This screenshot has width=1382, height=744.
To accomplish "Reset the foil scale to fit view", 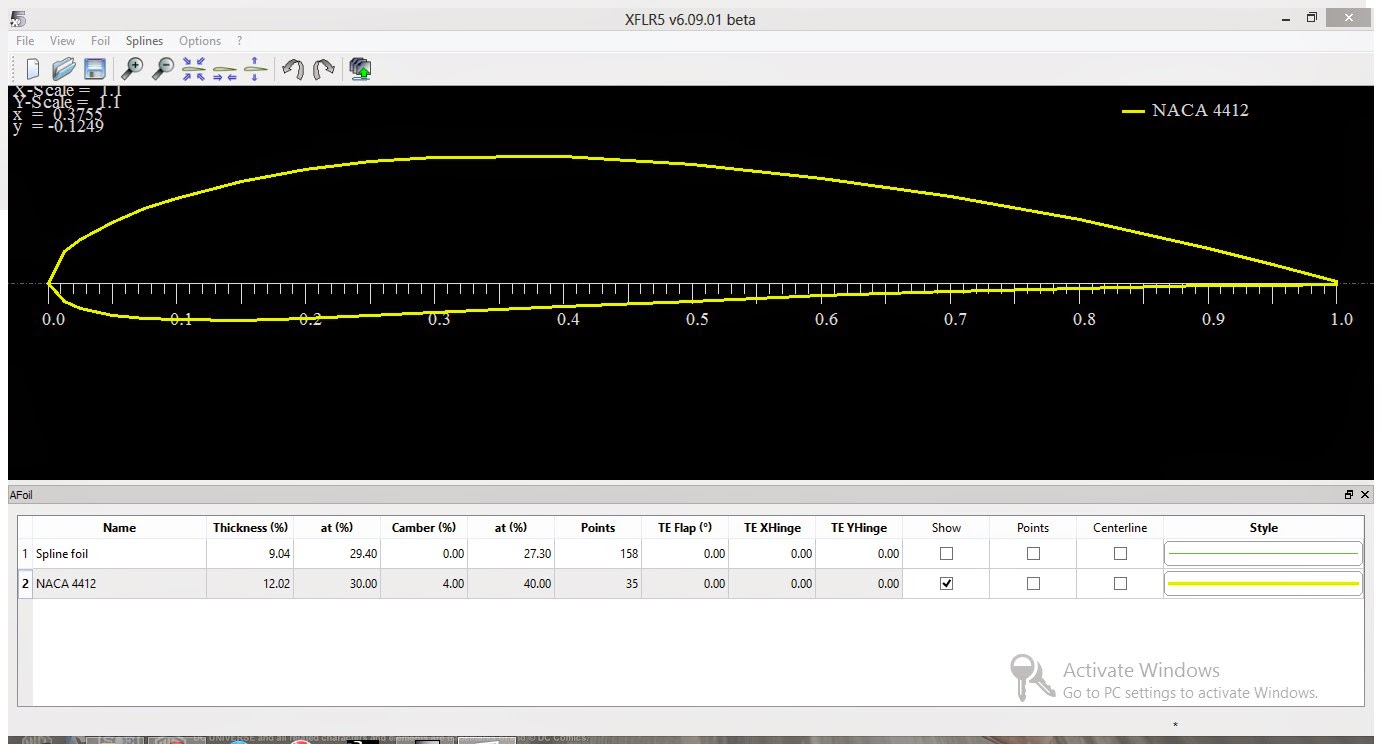I will point(193,68).
